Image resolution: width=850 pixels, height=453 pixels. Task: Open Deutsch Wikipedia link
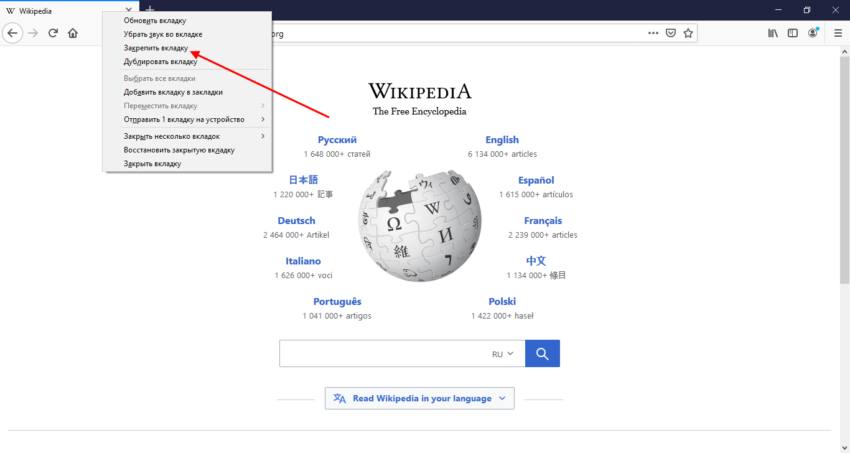tap(296, 221)
